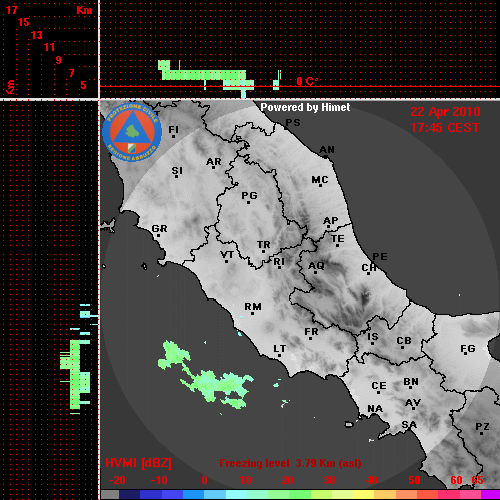Select the time '17:45 CEST'
Screen dimensions: 500x500
(445, 128)
